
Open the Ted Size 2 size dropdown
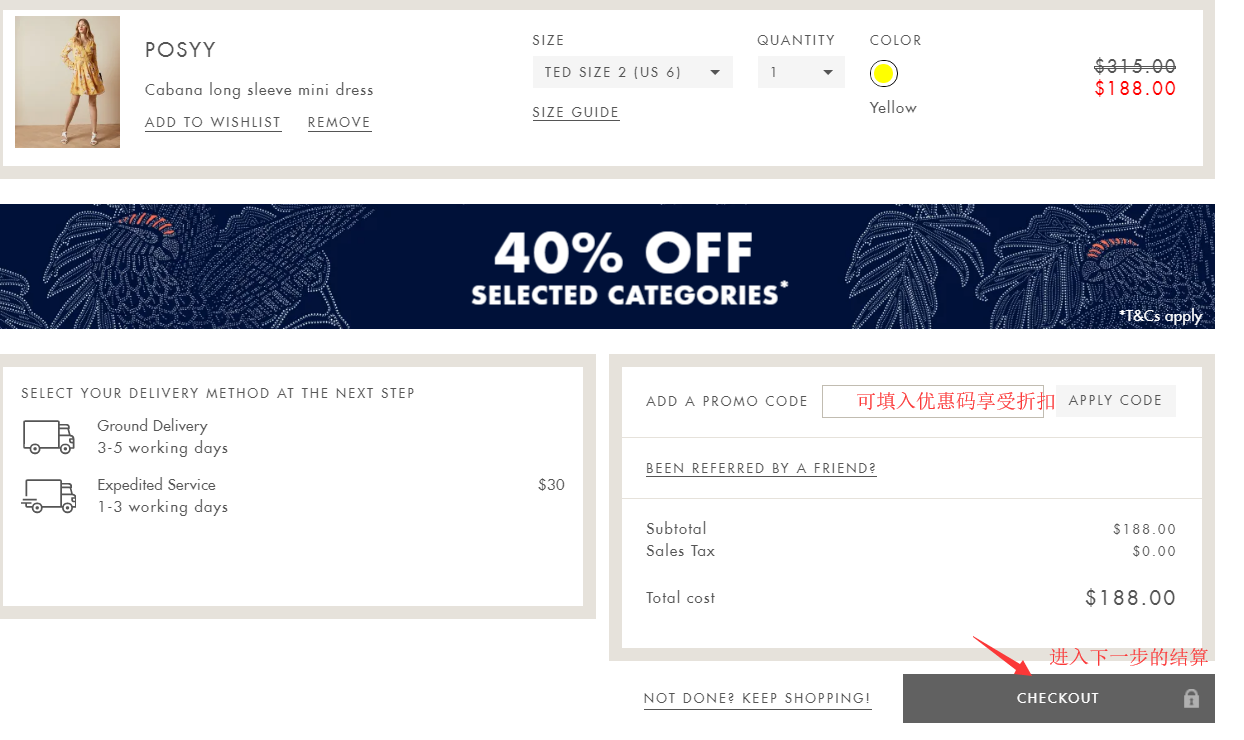point(632,72)
